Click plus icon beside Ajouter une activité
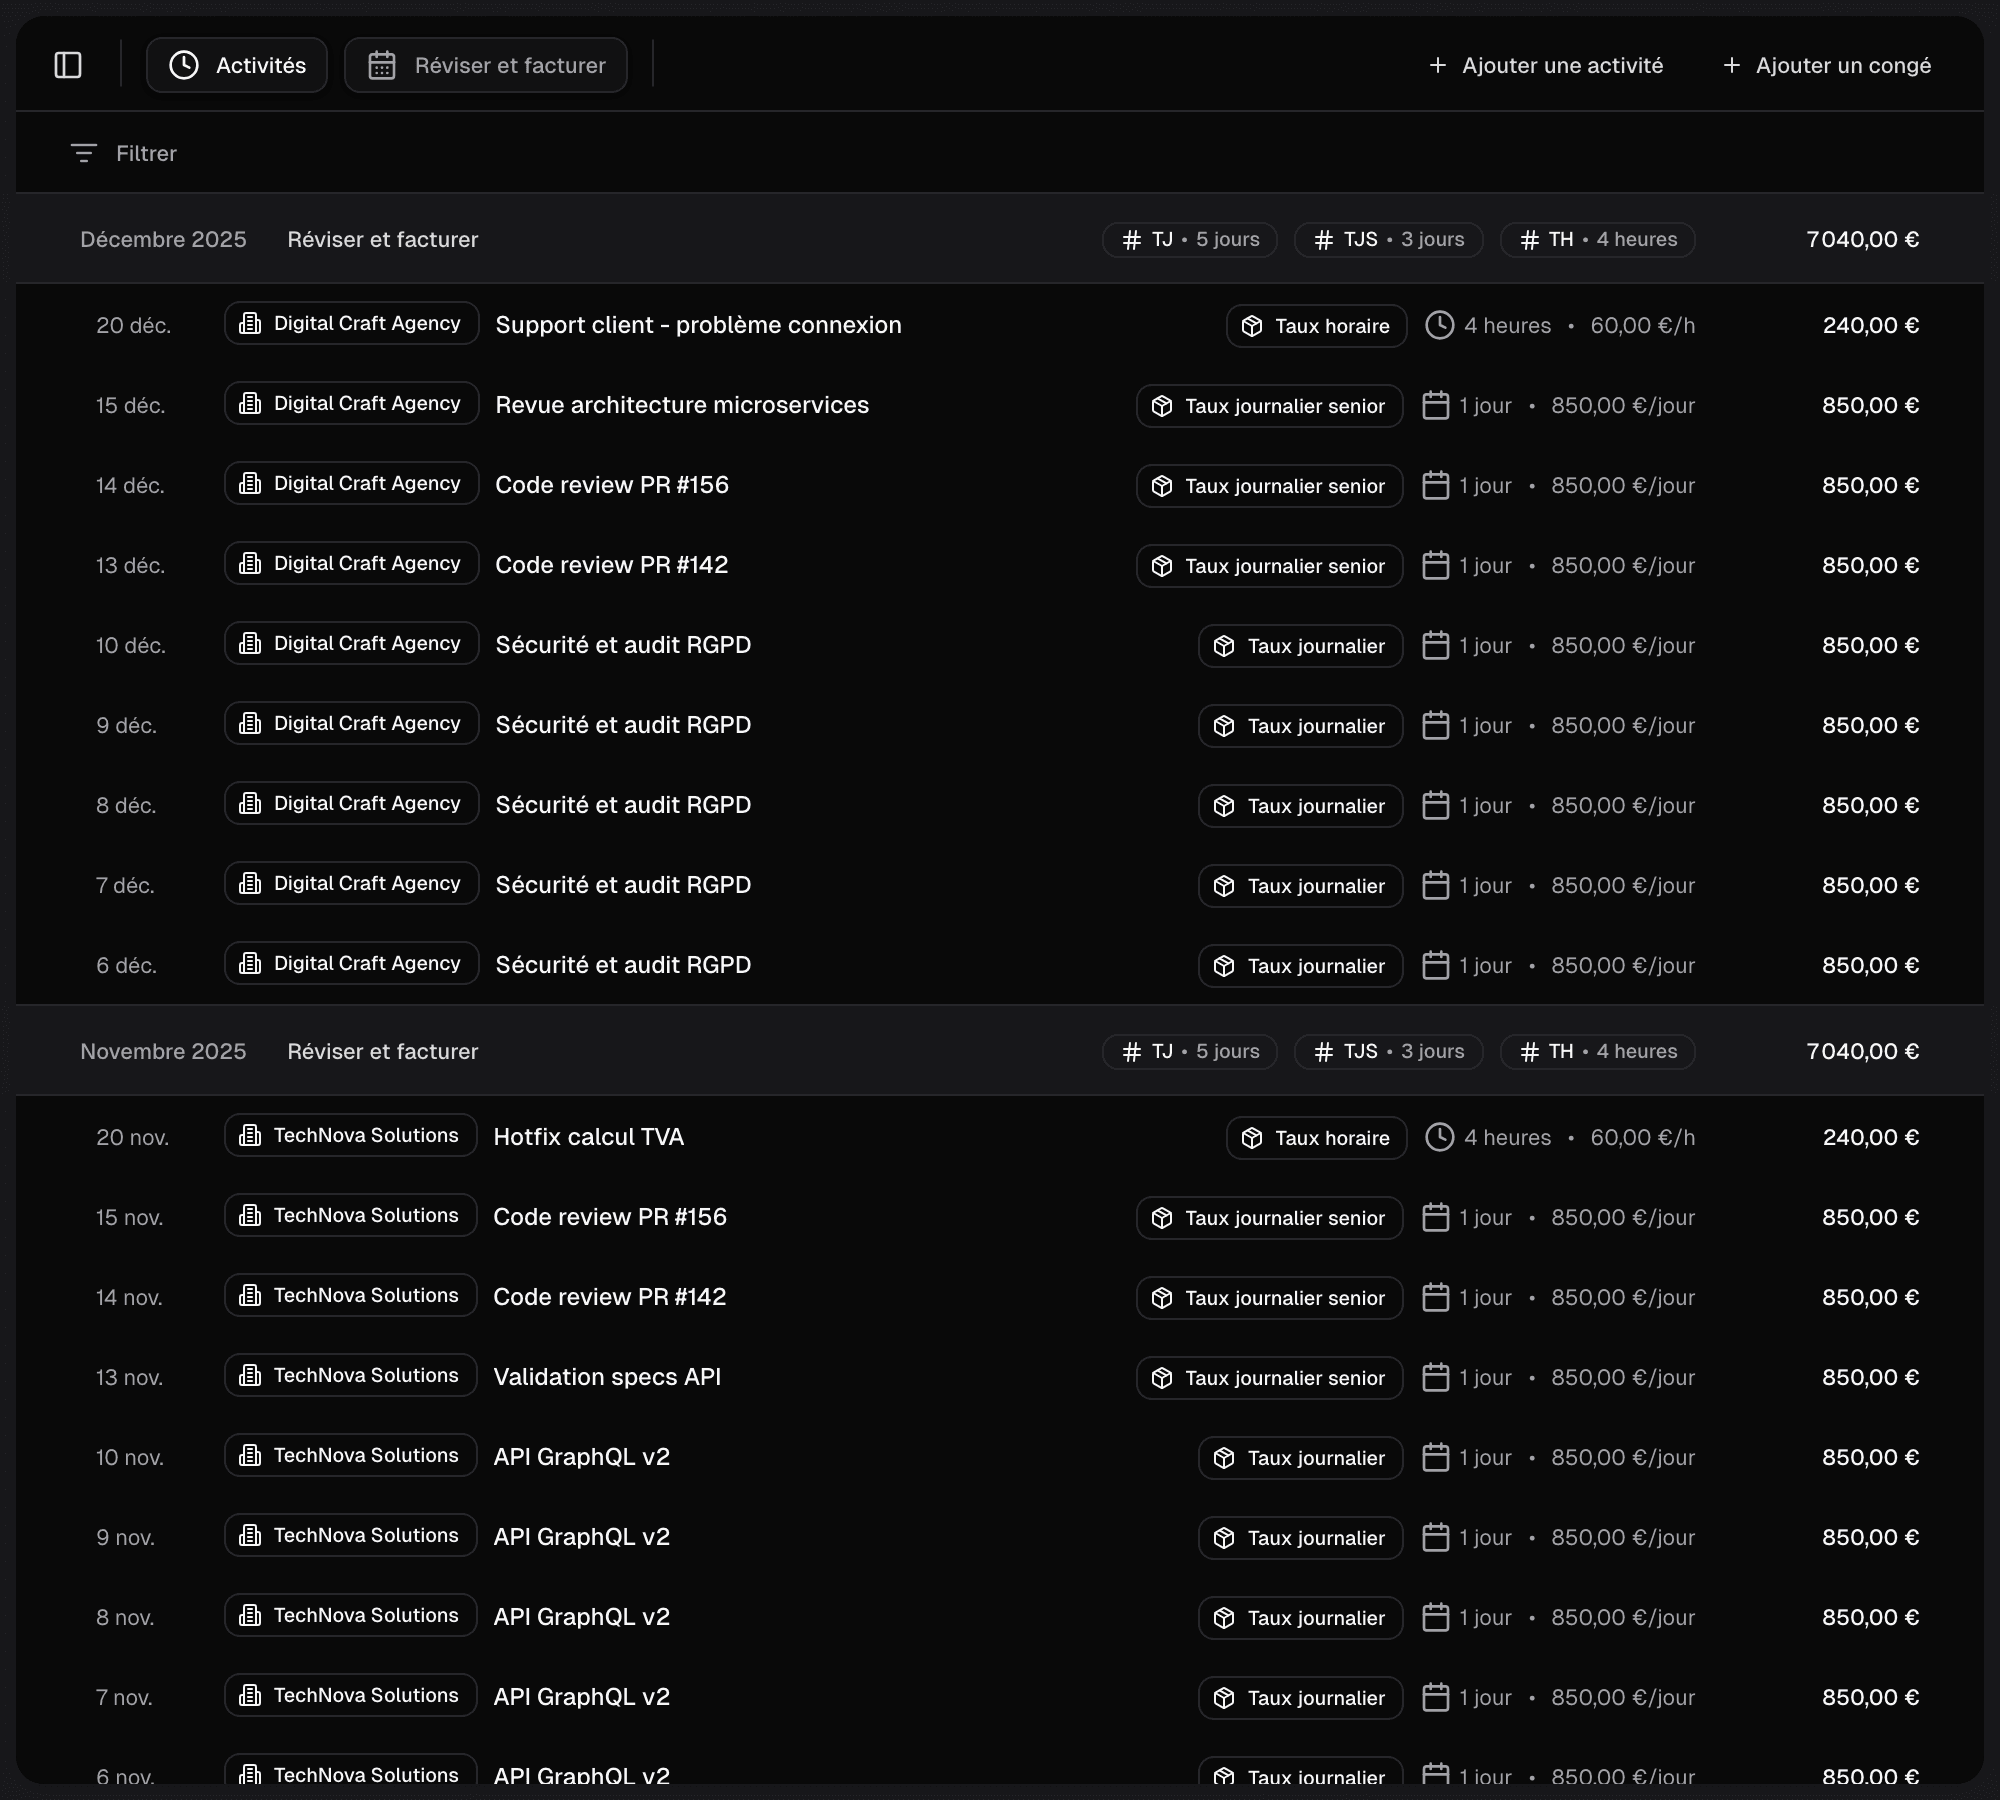Image resolution: width=2000 pixels, height=1800 pixels. [x=1438, y=65]
